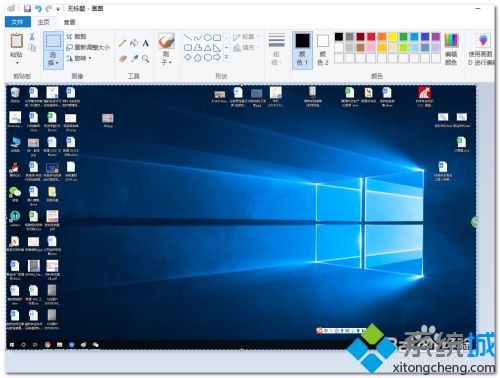Toggle Color 2 as active color
The height and width of the screenshot is (378, 500).
tap(322, 50)
